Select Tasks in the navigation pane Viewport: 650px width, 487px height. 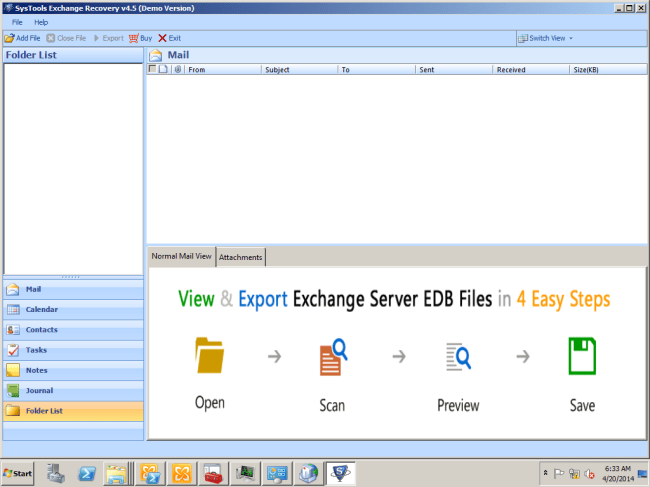[73, 350]
